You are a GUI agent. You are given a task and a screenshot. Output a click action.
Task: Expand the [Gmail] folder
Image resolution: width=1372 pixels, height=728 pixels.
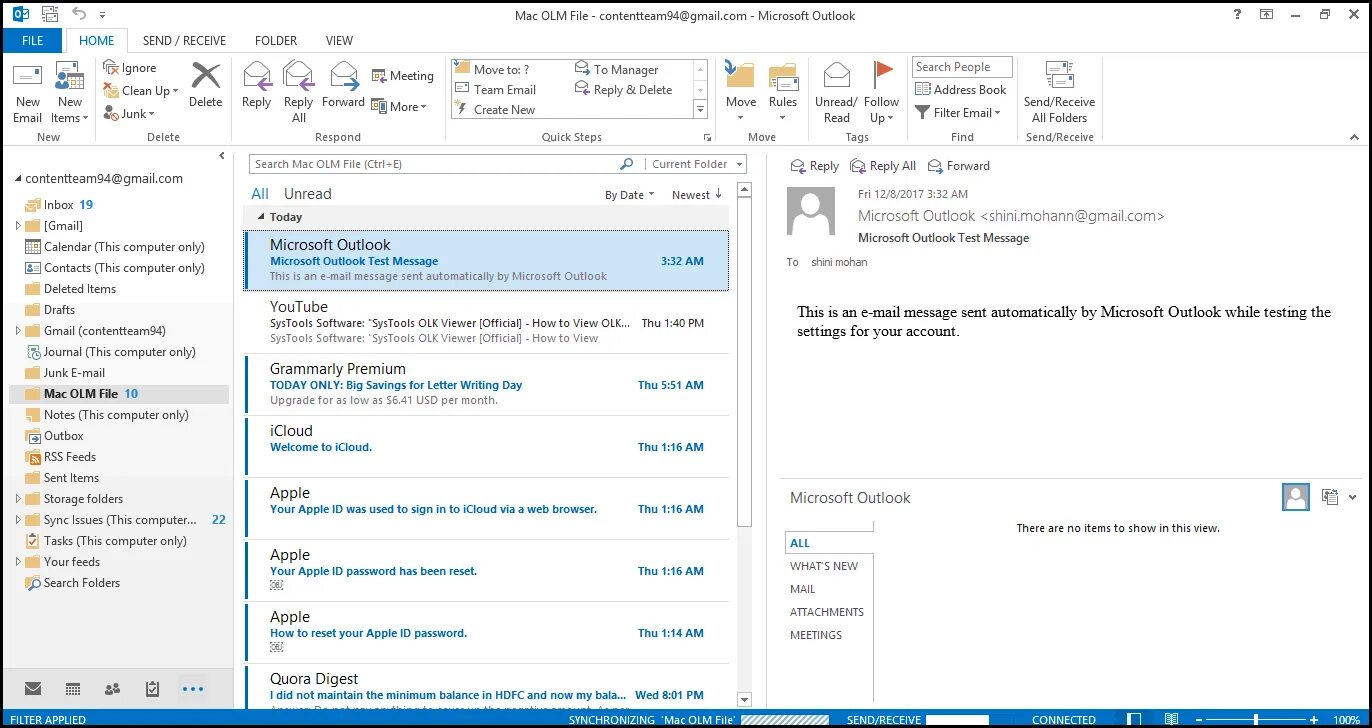click(18, 226)
